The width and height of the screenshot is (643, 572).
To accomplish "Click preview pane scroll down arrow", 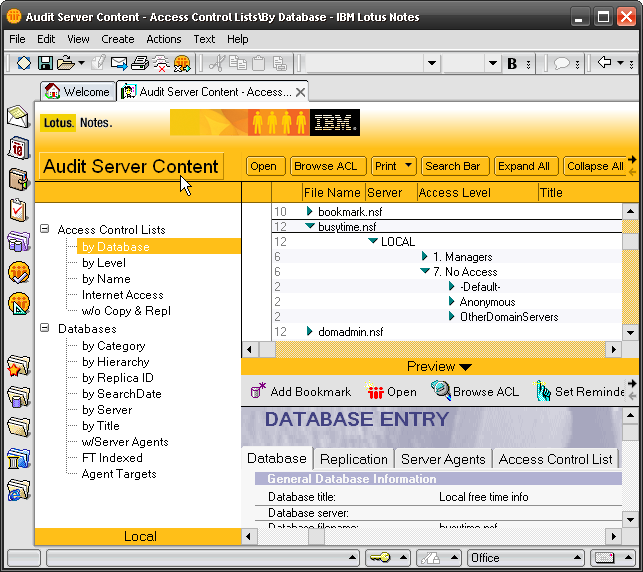I will [x=630, y=520].
